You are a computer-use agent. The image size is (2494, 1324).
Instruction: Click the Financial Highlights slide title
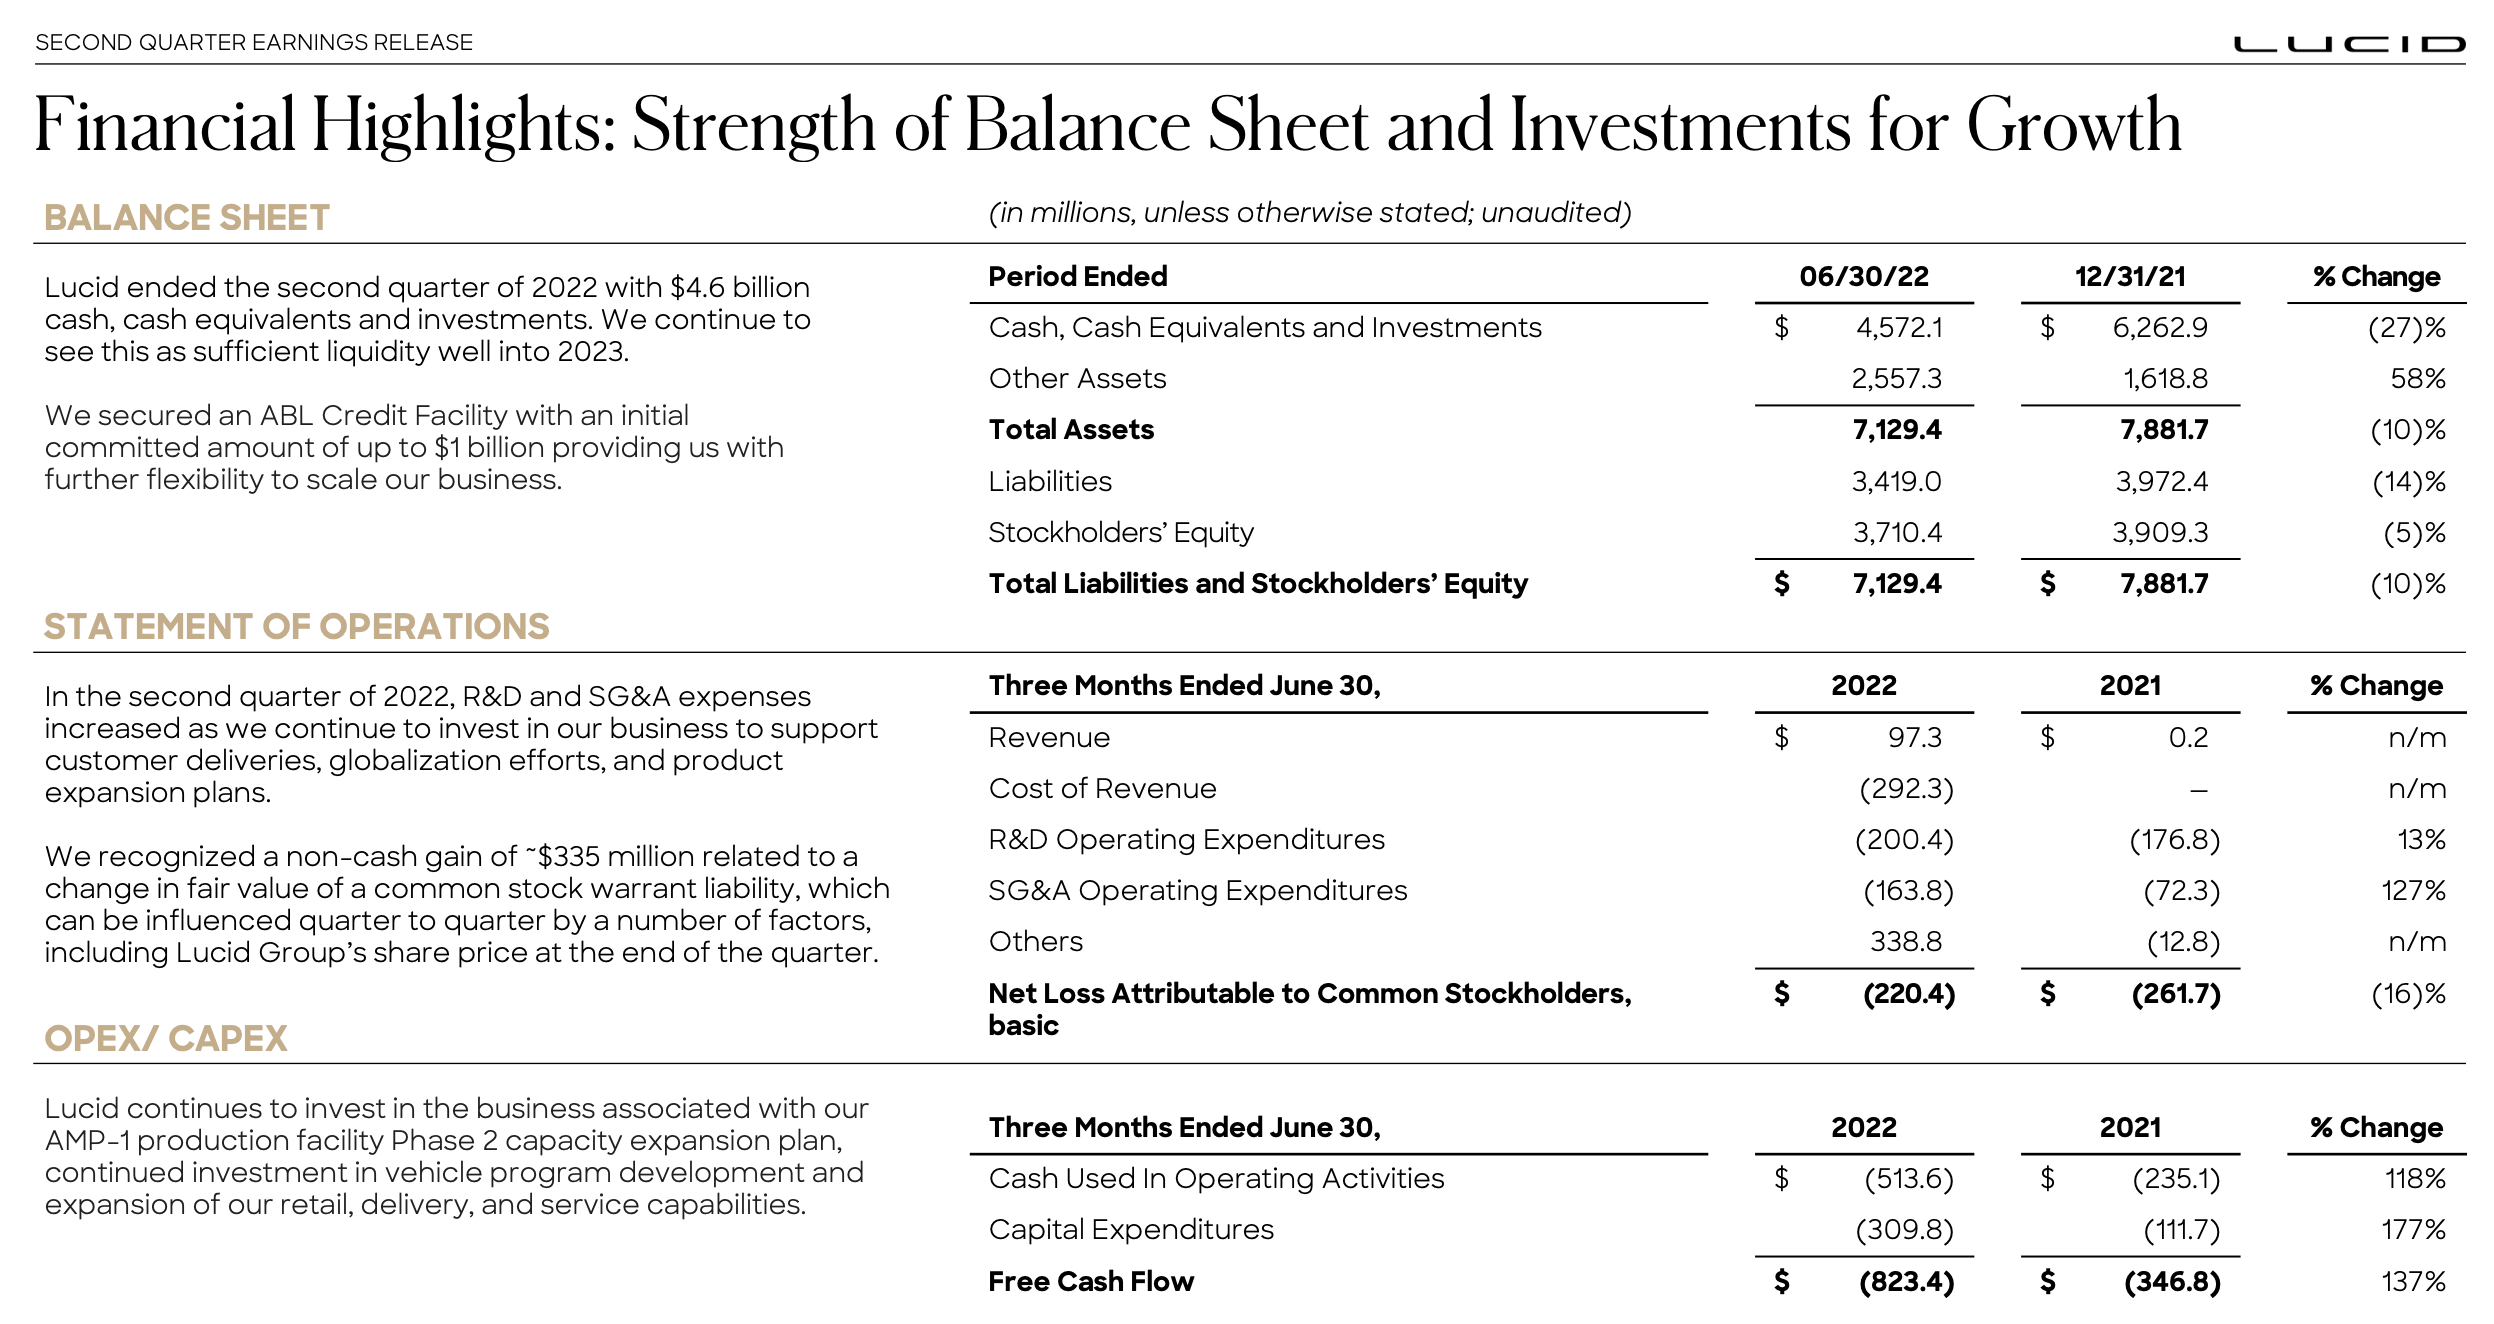coord(1108,126)
